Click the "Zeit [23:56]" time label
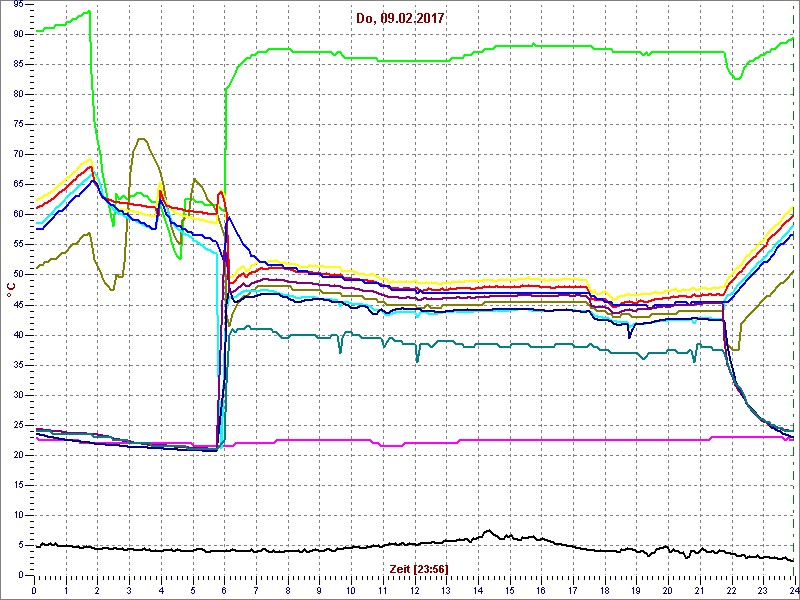This screenshot has height=600, width=800. point(419,569)
